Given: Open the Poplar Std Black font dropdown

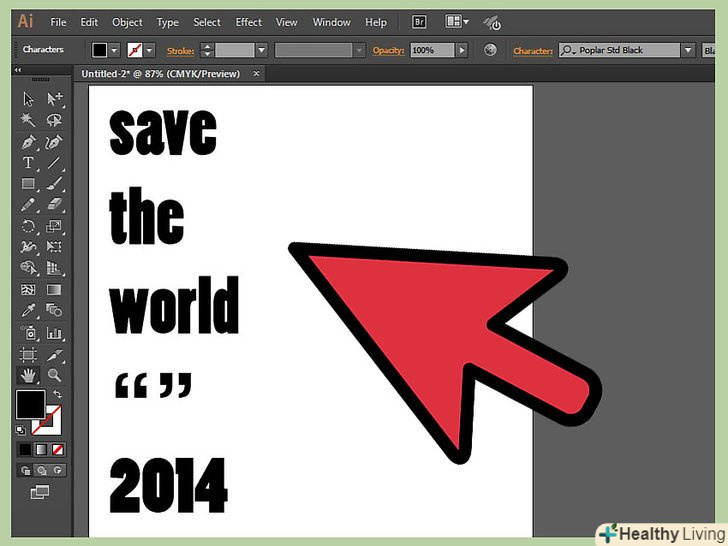Looking at the screenshot, I should click(688, 50).
